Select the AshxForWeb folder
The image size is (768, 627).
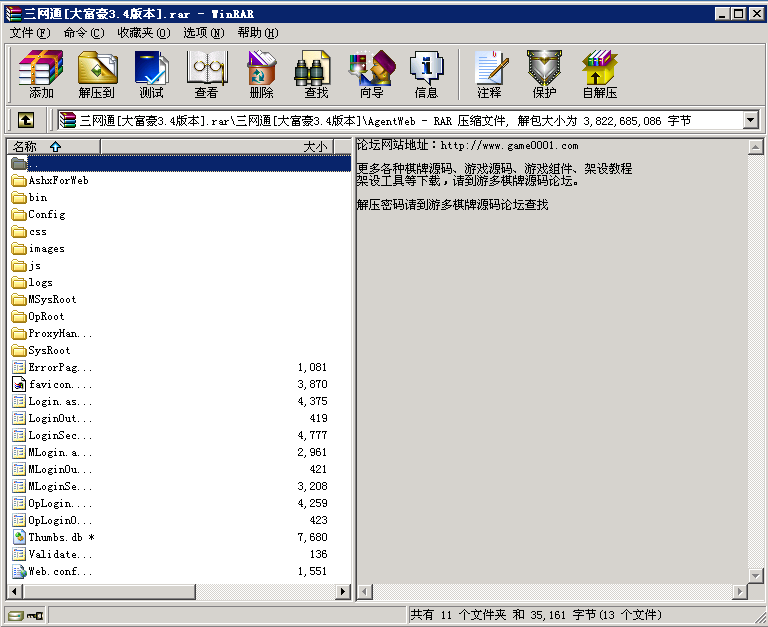pos(58,181)
